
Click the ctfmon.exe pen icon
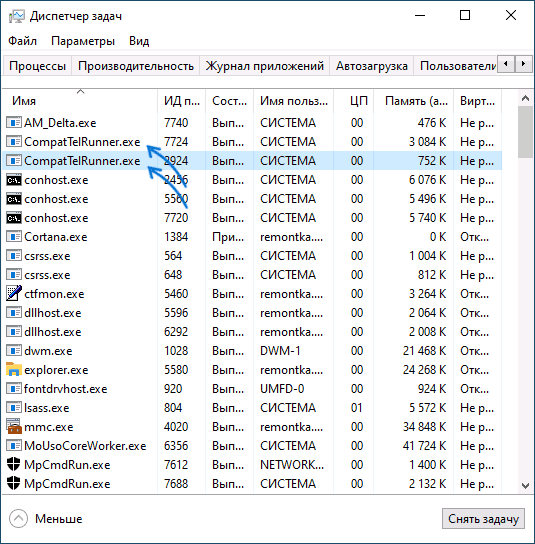(x=14, y=294)
